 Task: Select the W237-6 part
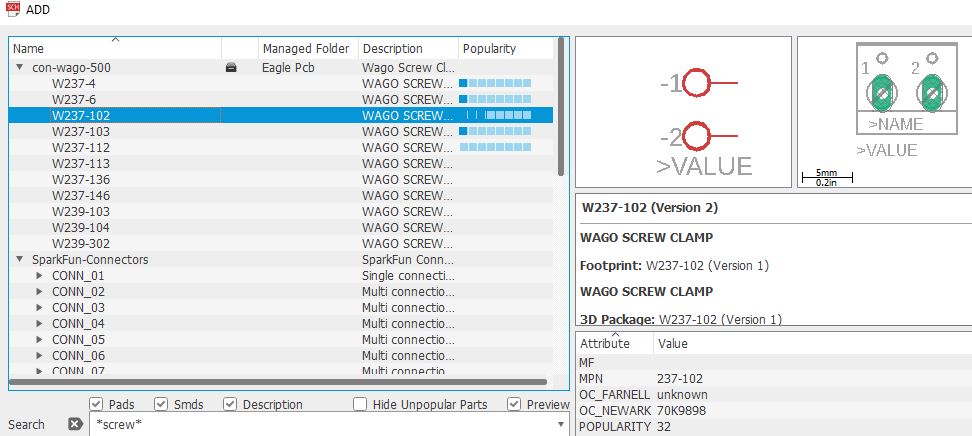[74, 99]
